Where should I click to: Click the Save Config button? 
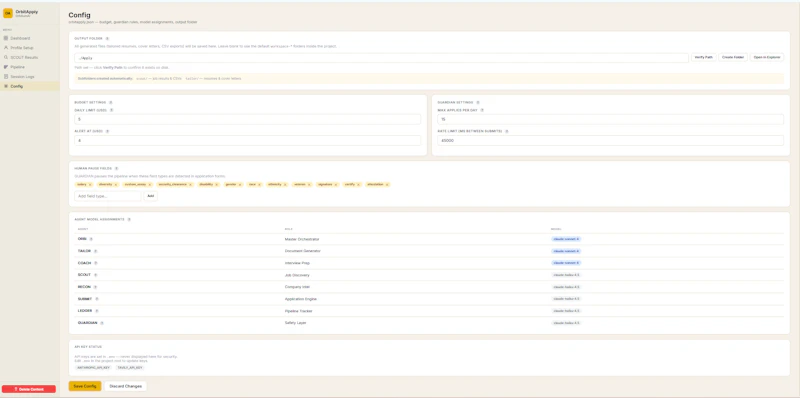pyautogui.click(x=85, y=386)
